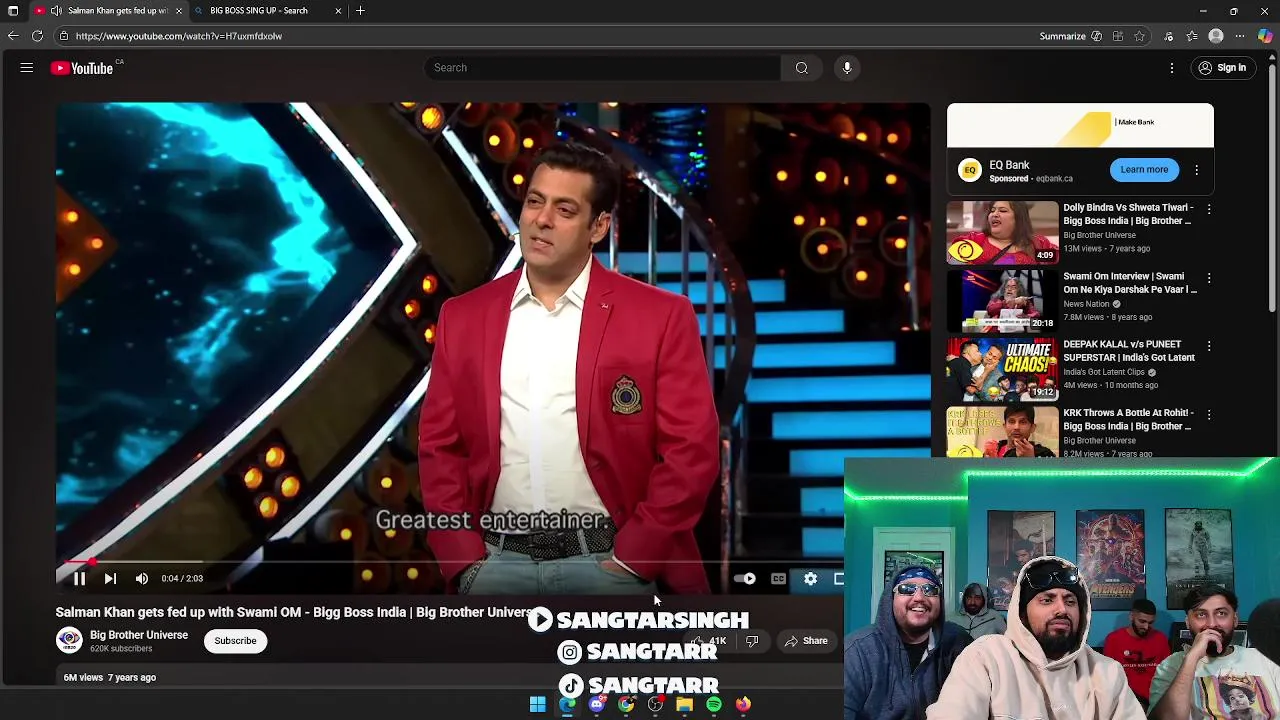Click the News Nation channel name
Image resolution: width=1280 pixels, height=720 pixels.
1087,304
